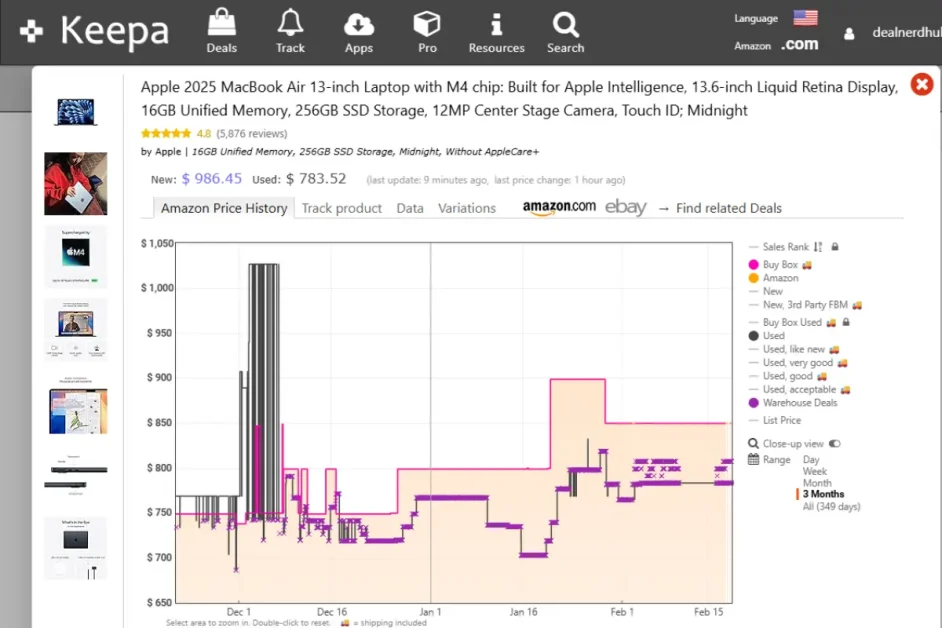Click the Find related Deals link
942x628 pixels.
729,208
